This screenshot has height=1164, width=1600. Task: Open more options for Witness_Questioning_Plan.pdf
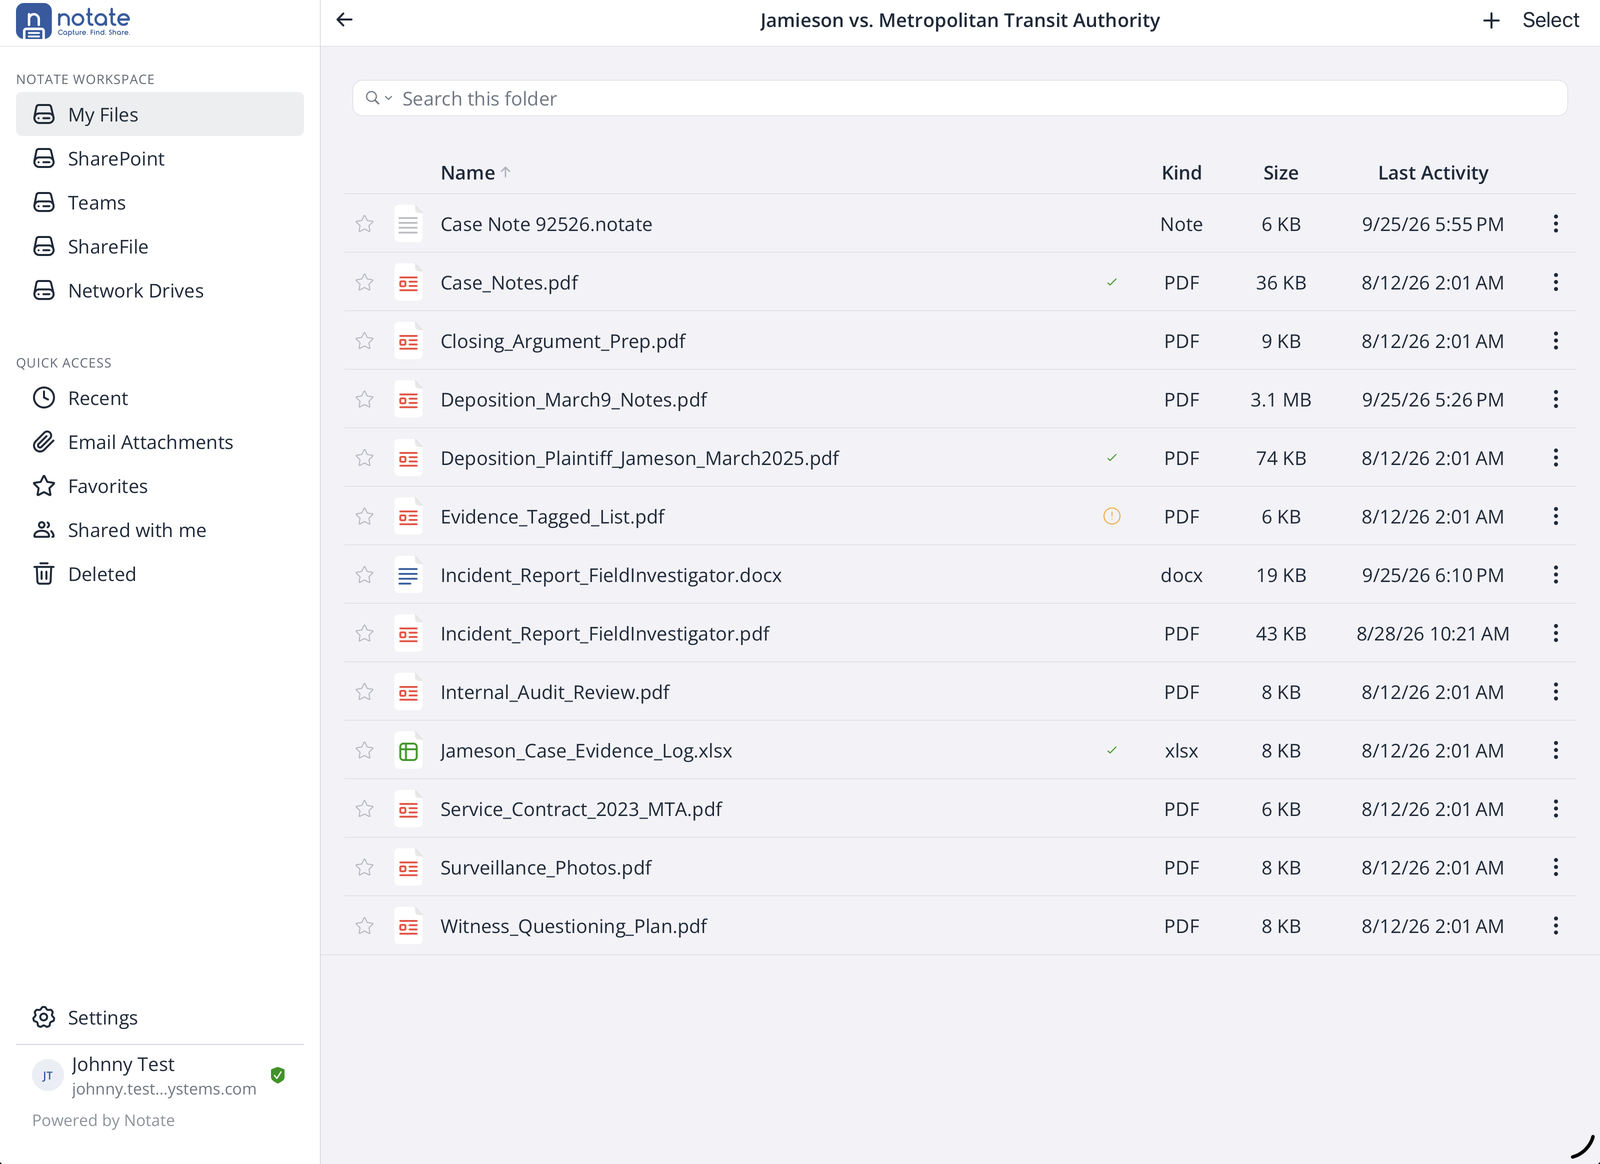[x=1556, y=926]
